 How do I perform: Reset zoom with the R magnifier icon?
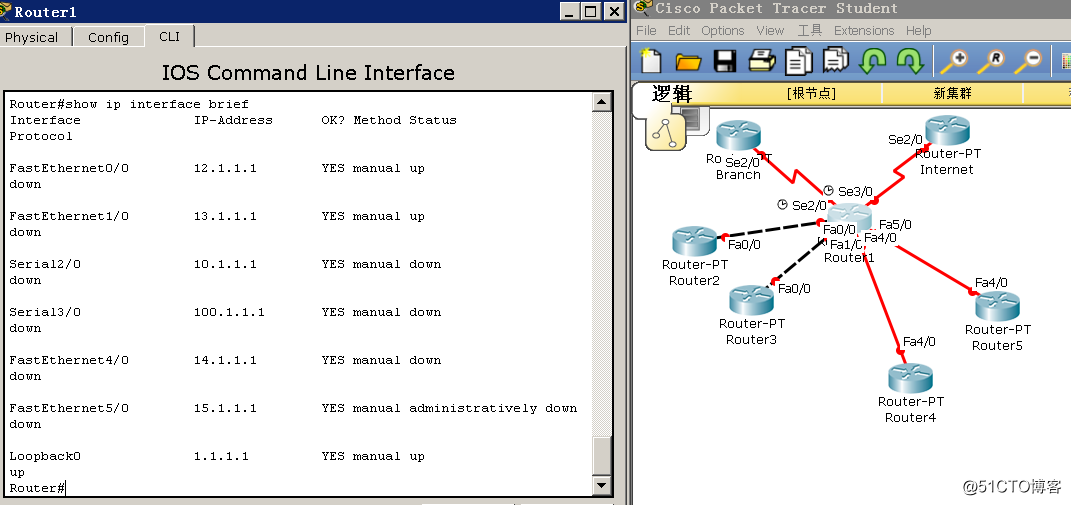click(991, 61)
